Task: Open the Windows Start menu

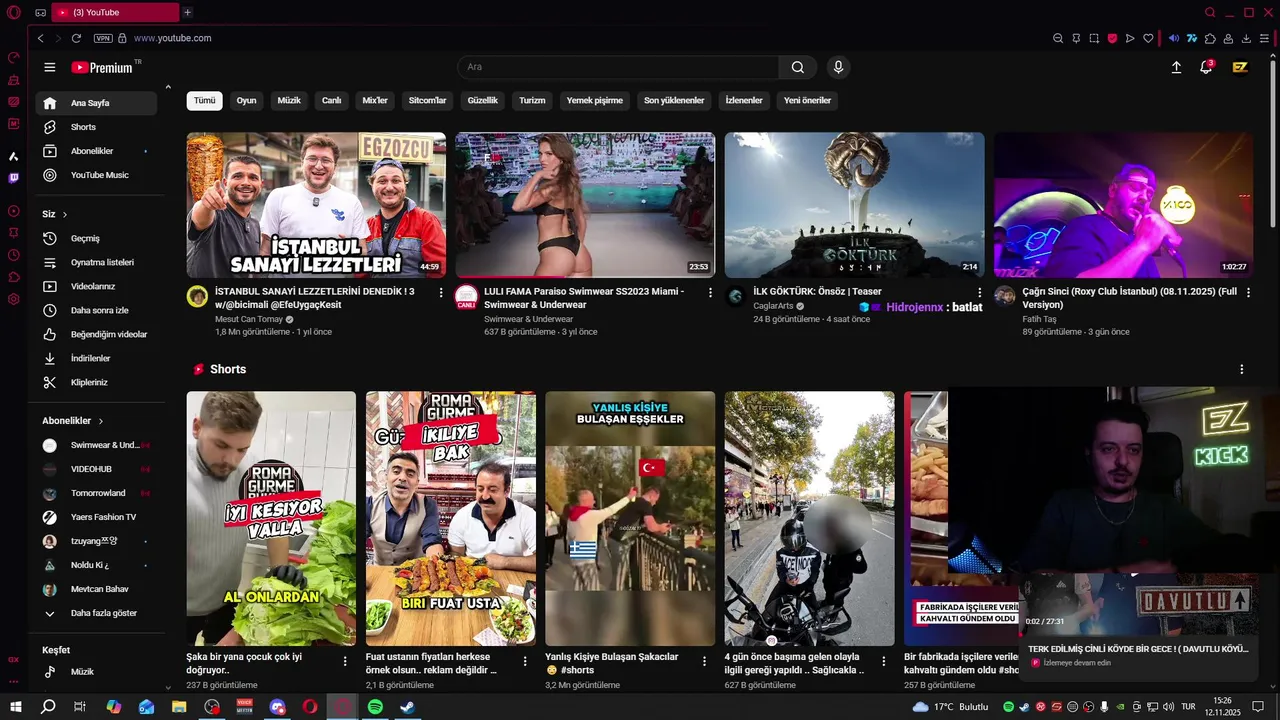Action: click(x=15, y=707)
